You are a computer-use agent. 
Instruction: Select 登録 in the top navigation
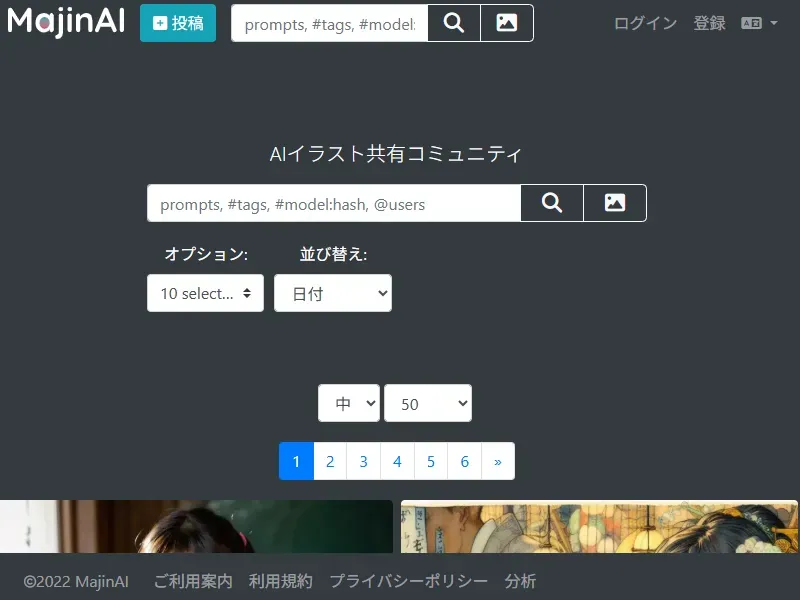tap(709, 23)
